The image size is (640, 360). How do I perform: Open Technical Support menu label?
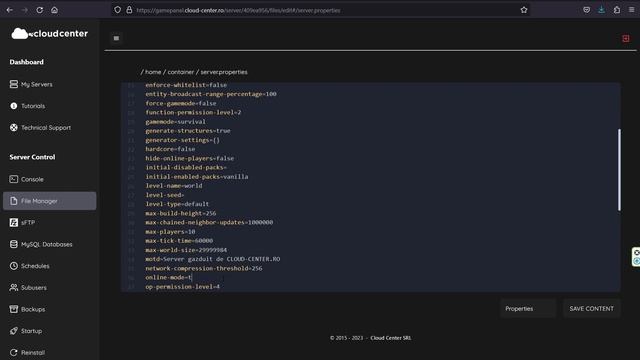coord(46,128)
